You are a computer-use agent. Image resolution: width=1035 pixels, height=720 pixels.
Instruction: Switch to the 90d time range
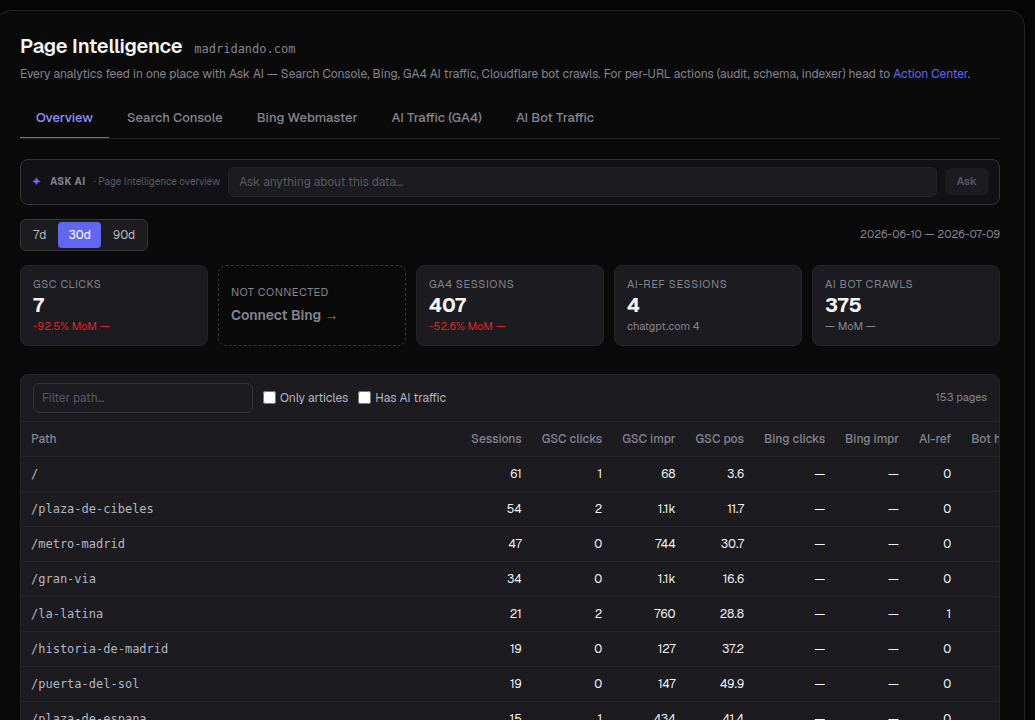coord(123,235)
